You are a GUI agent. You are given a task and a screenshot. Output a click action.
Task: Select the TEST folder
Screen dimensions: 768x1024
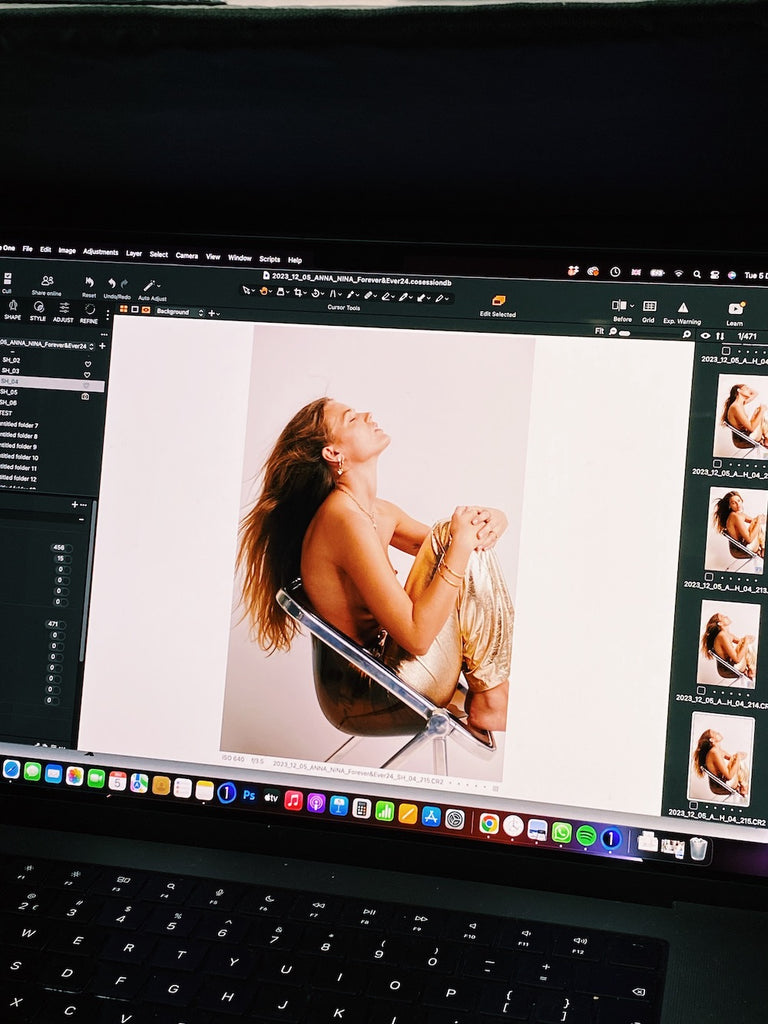pyautogui.click(x=6, y=413)
